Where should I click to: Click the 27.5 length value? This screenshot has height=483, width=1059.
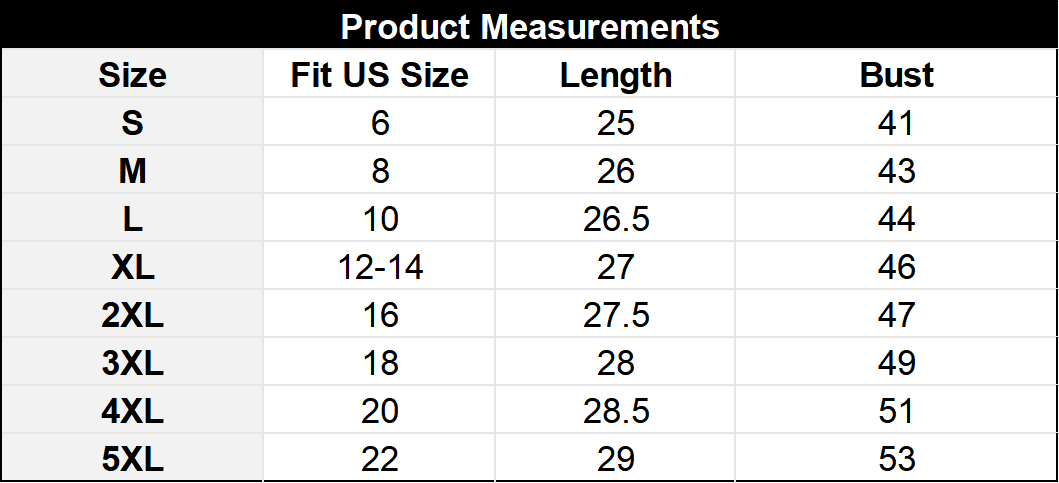click(615, 315)
